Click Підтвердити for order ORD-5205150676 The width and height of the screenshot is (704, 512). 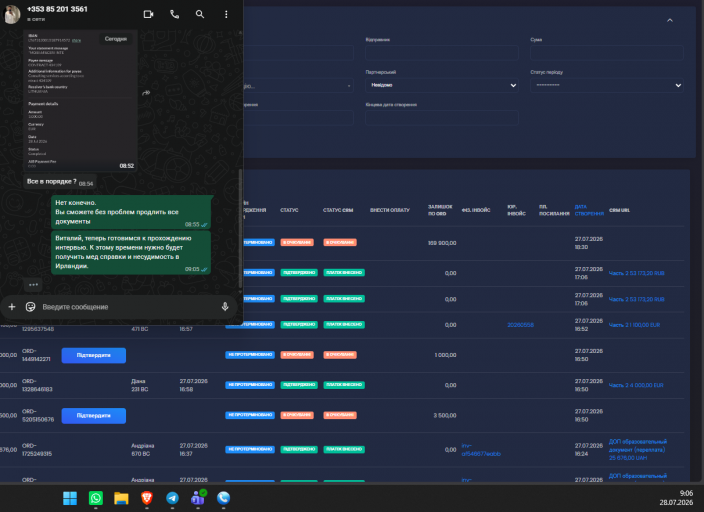pos(94,415)
